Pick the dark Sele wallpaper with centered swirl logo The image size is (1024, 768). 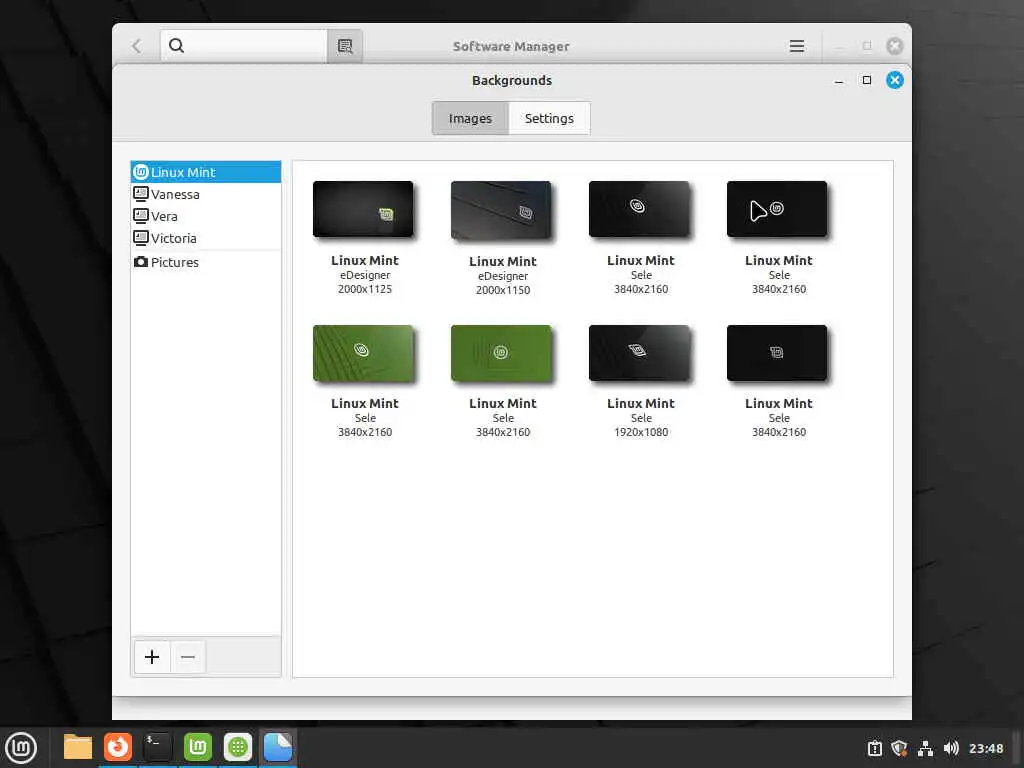[x=639, y=209]
